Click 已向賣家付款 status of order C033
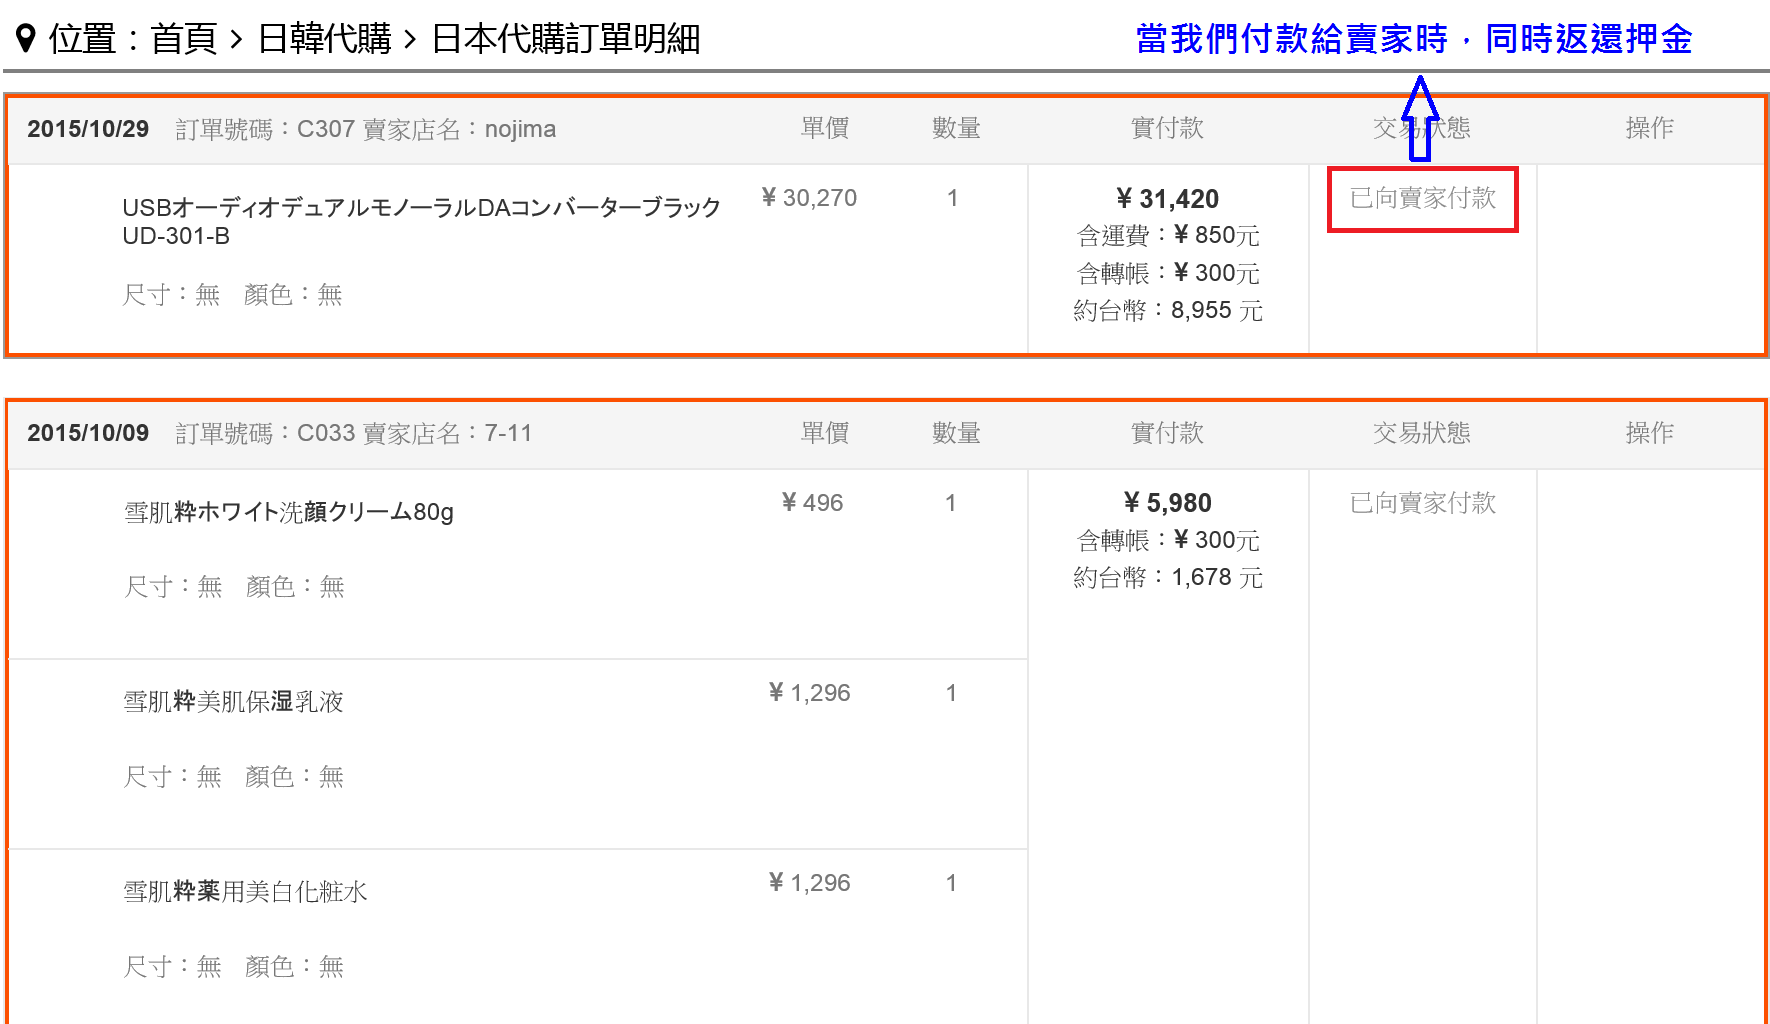This screenshot has width=1770, height=1024. point(1423,503)
